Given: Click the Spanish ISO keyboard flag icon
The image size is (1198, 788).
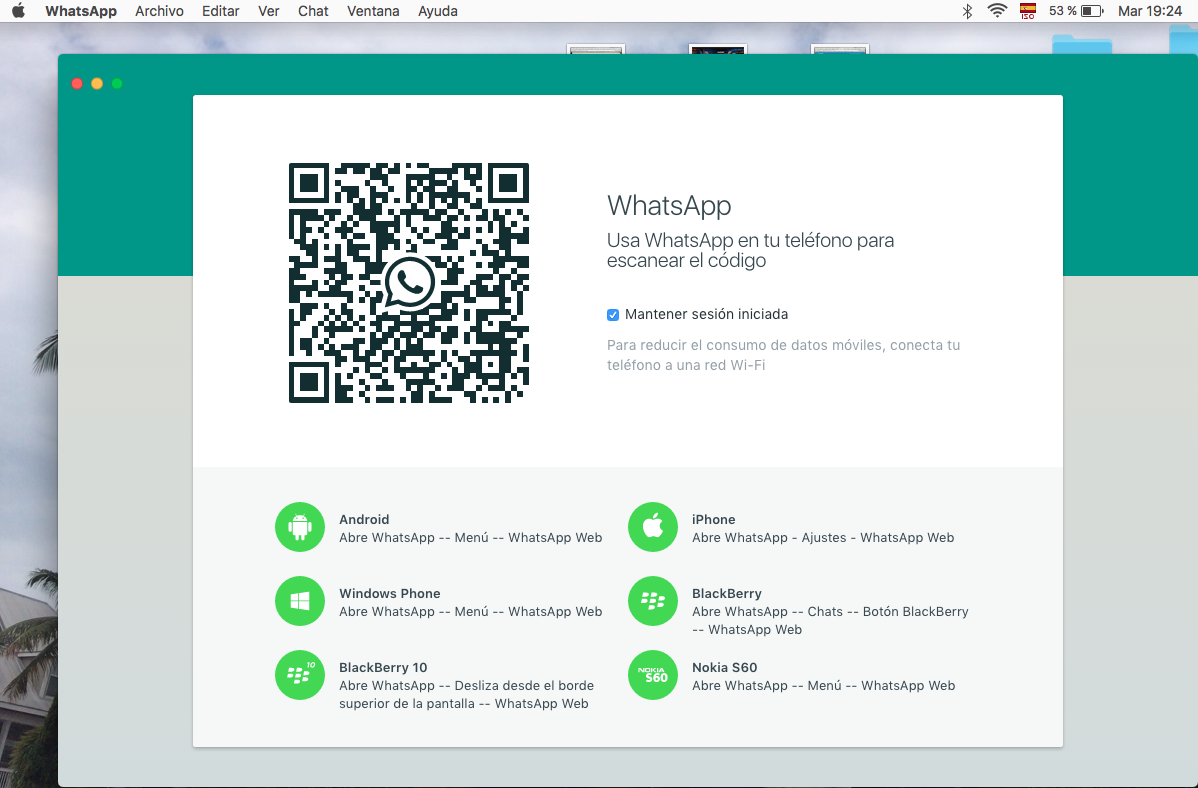Looking at the screenshot, I should 1028,11.
